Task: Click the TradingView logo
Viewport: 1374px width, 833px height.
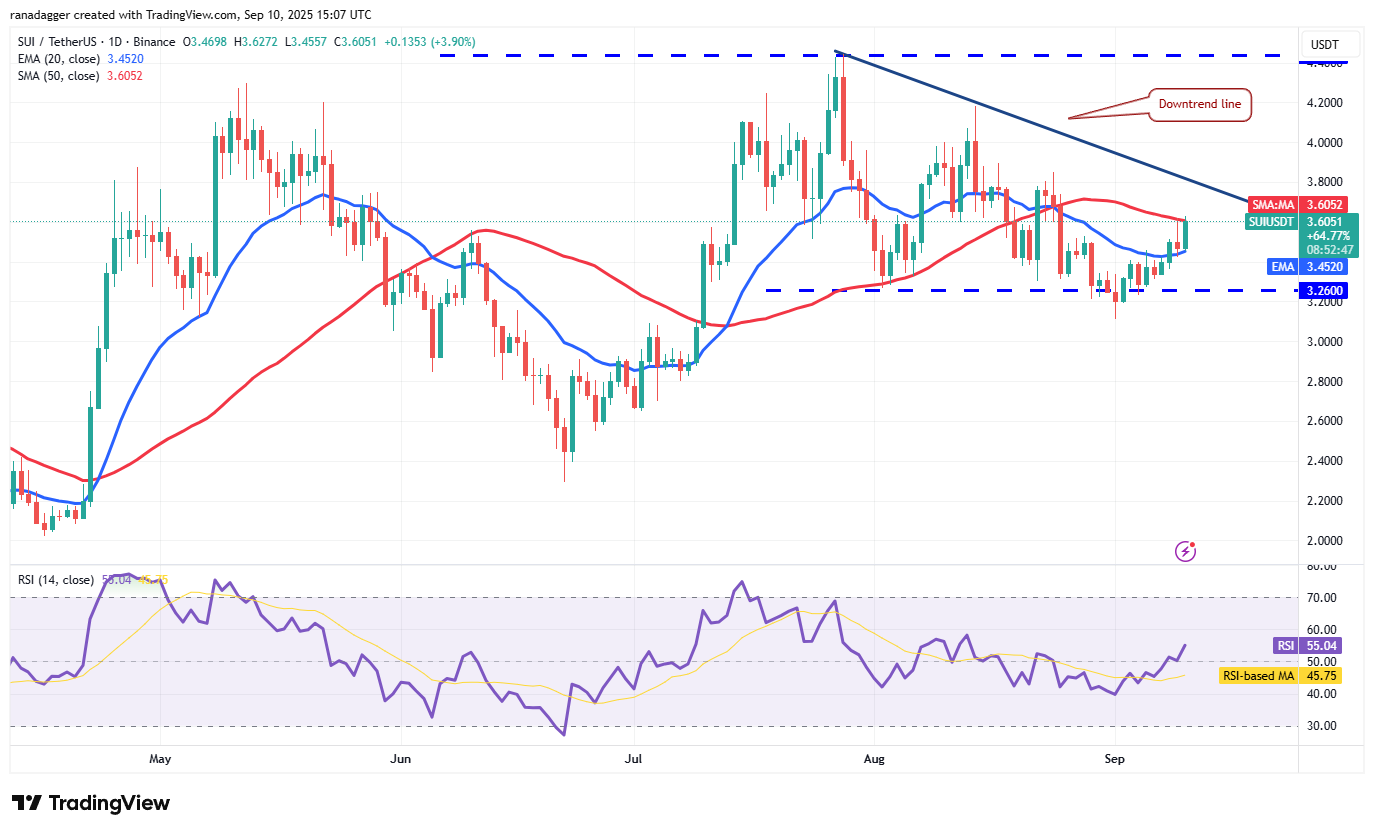Action: (90, 803)
